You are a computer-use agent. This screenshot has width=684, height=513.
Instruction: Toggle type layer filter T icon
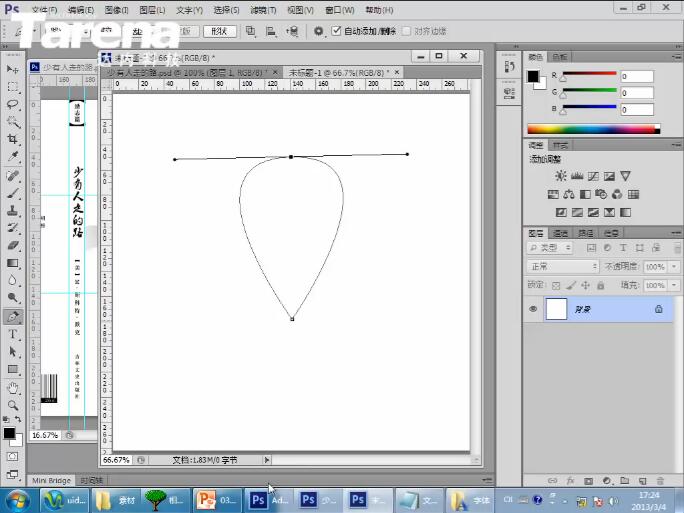[x=623, y=248]
